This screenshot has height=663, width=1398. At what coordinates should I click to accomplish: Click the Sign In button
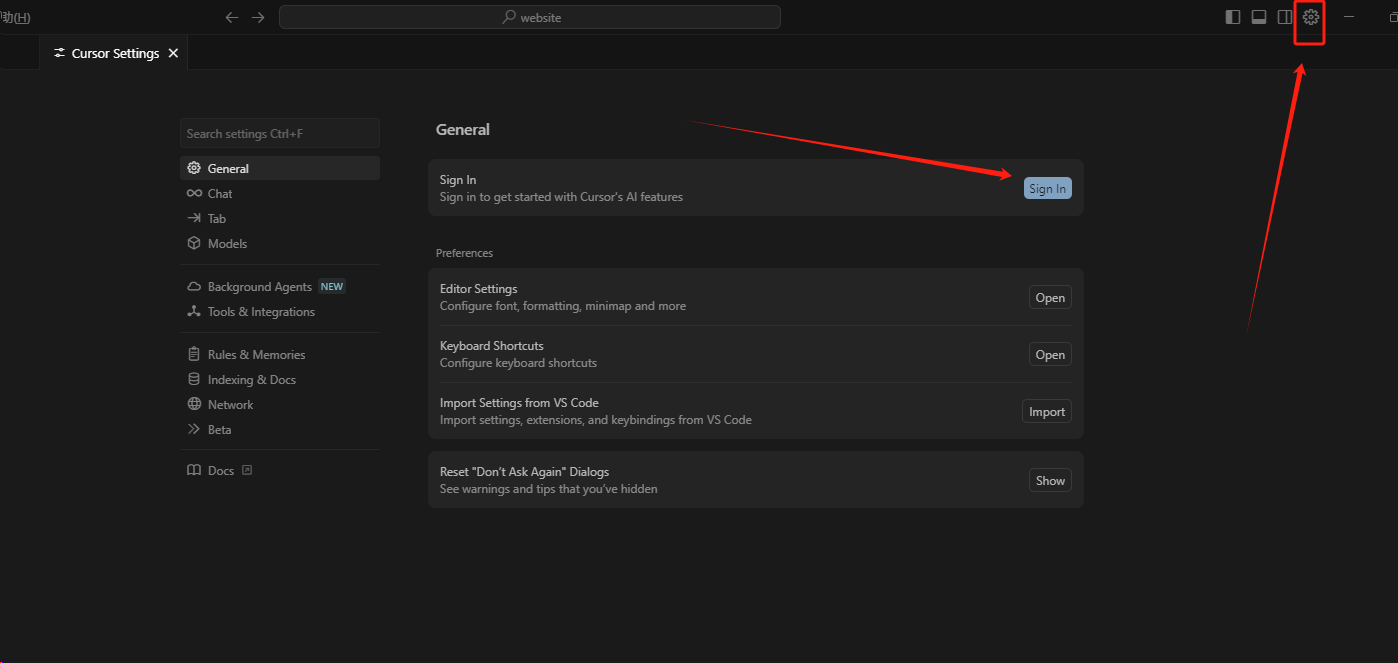(1047, 188)
